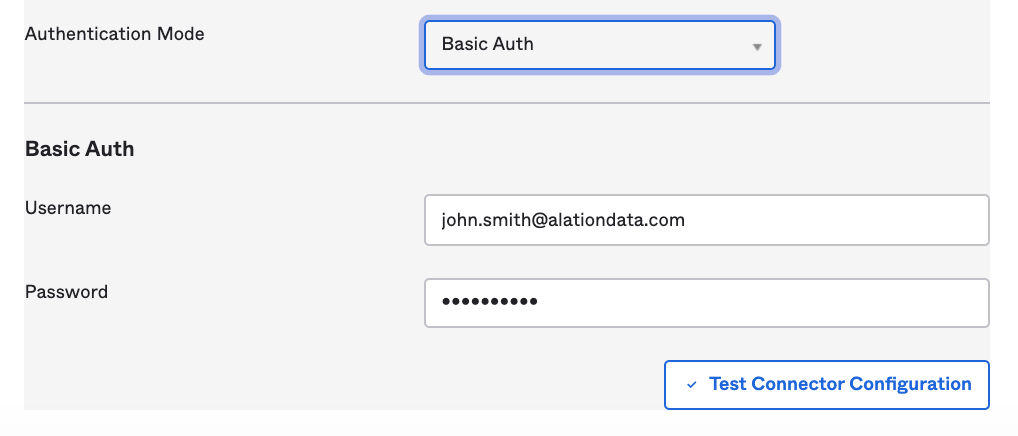The width and height of the screenshot is (1018, 436).
Task: Click the 'Password' field label
Action: 66,292
